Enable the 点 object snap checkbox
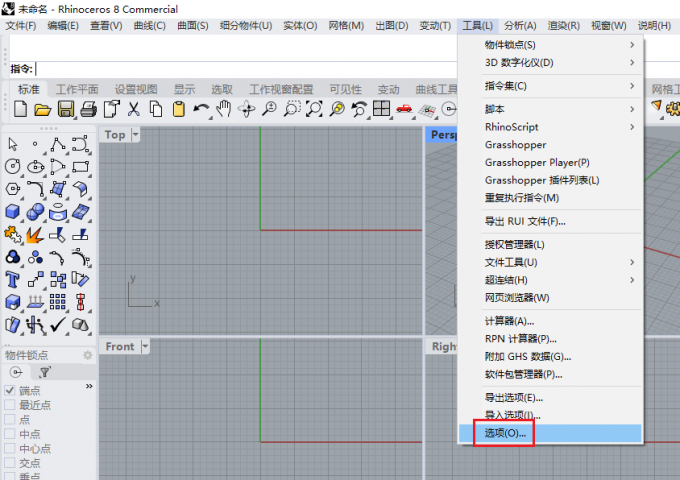 pyautogui.click(x=10, y=419)
